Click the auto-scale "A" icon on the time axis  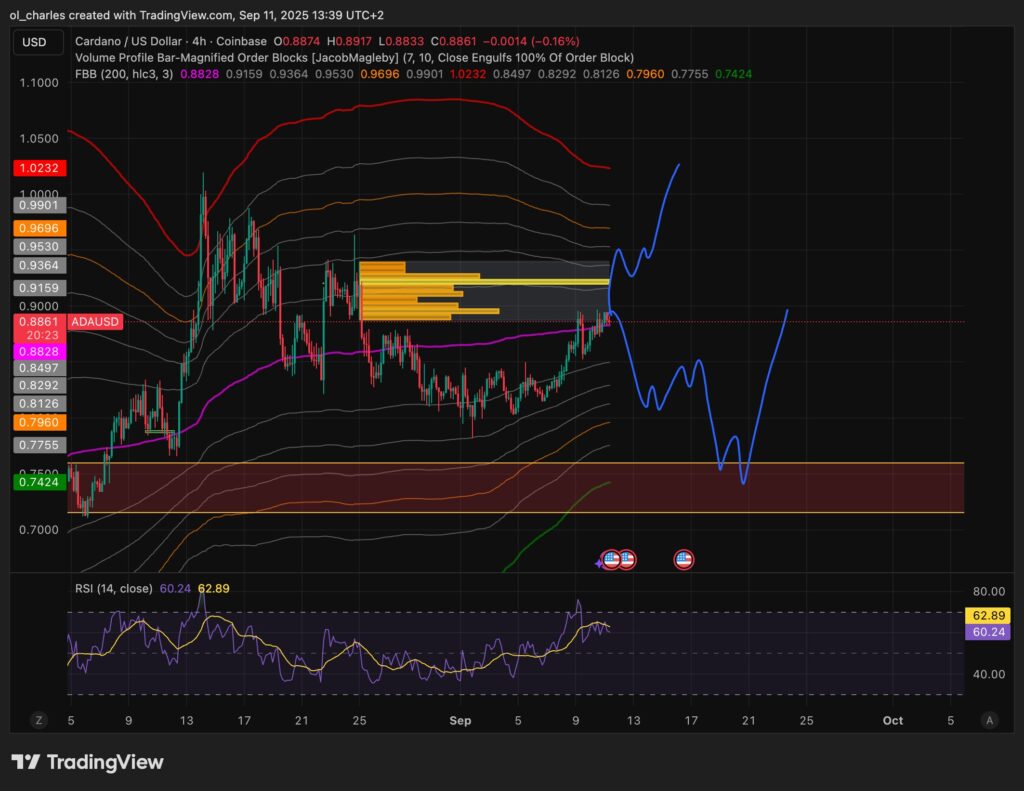point(989,720)
